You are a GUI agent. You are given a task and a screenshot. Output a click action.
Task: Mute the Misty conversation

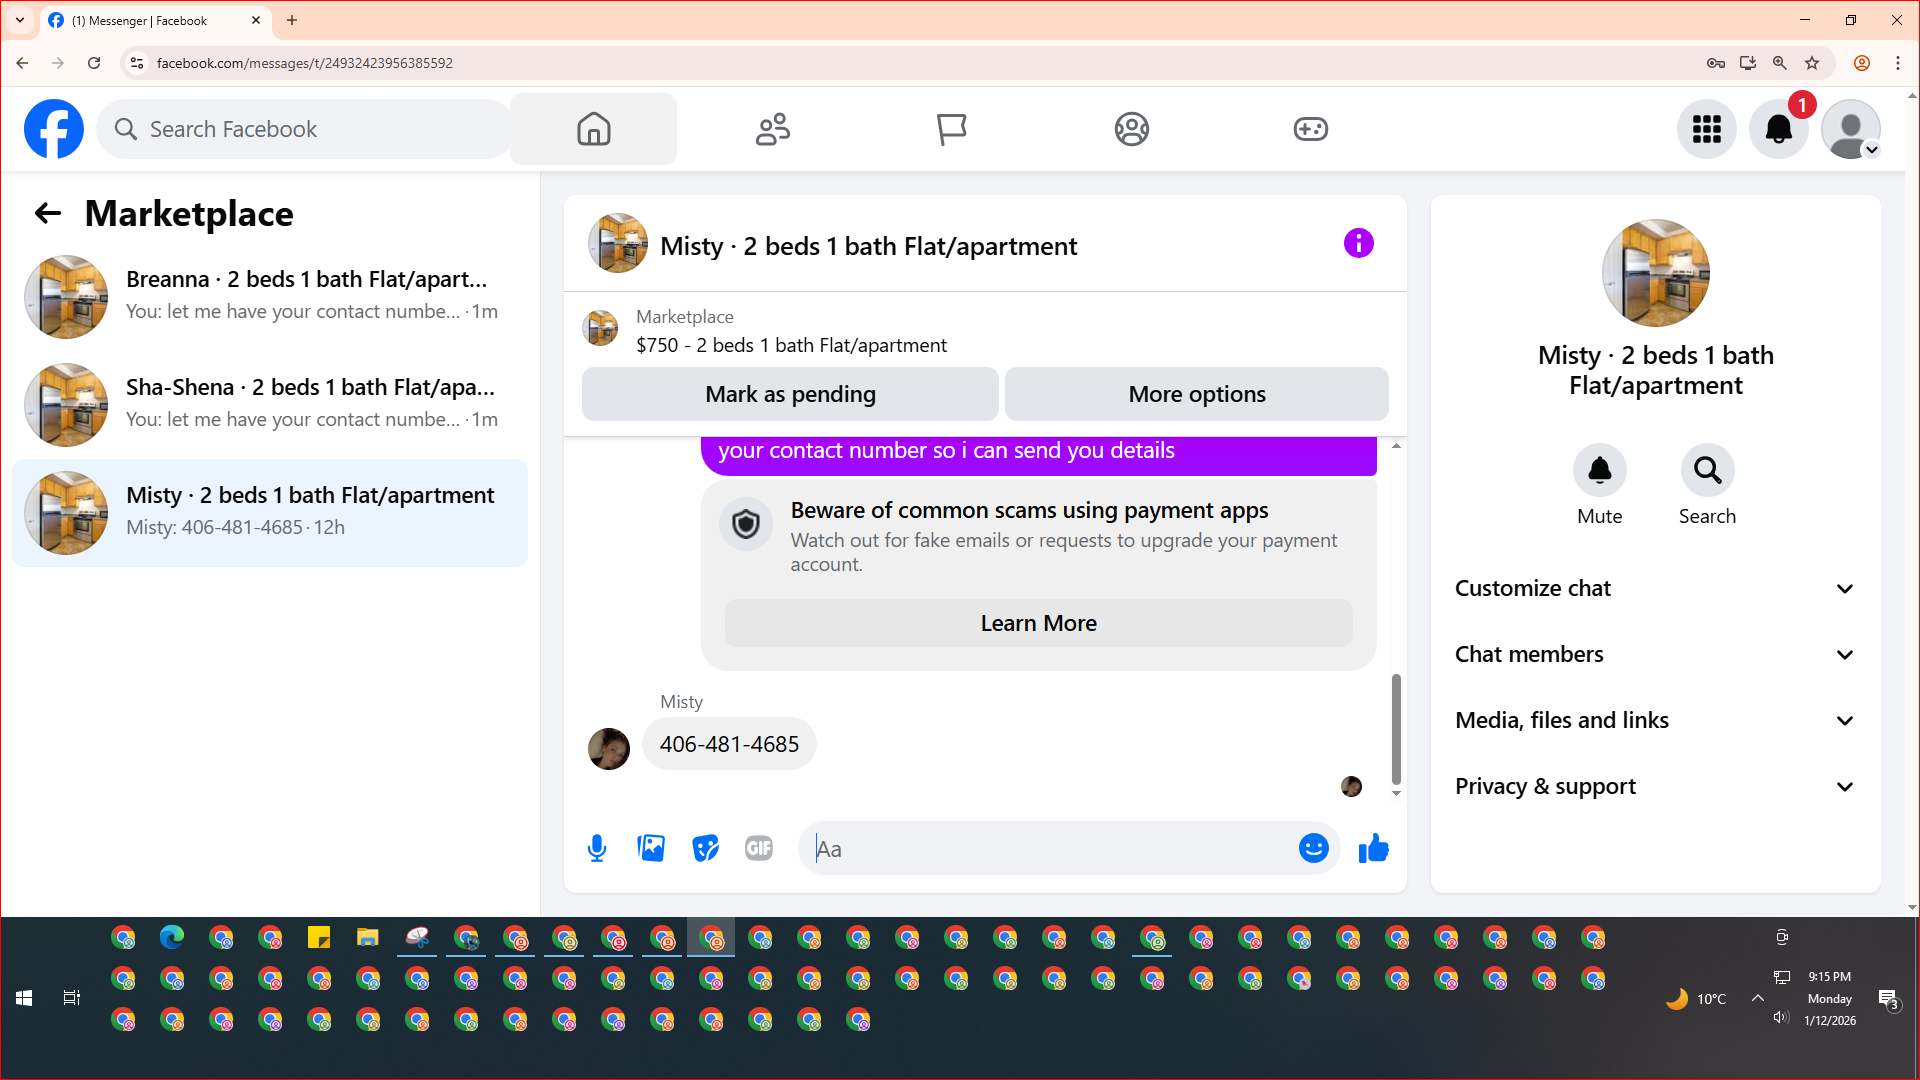click(x=1599, y=471)
